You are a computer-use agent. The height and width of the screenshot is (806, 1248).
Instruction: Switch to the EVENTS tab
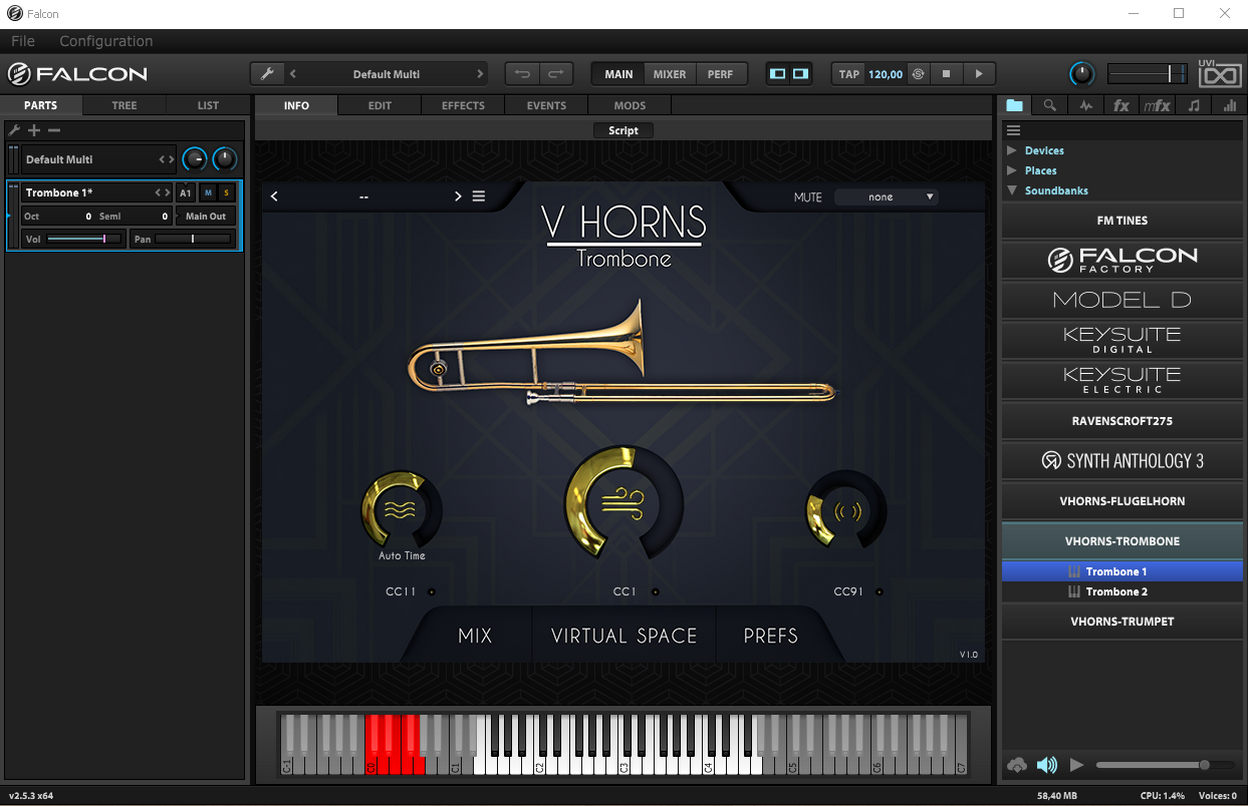(546, 105)
